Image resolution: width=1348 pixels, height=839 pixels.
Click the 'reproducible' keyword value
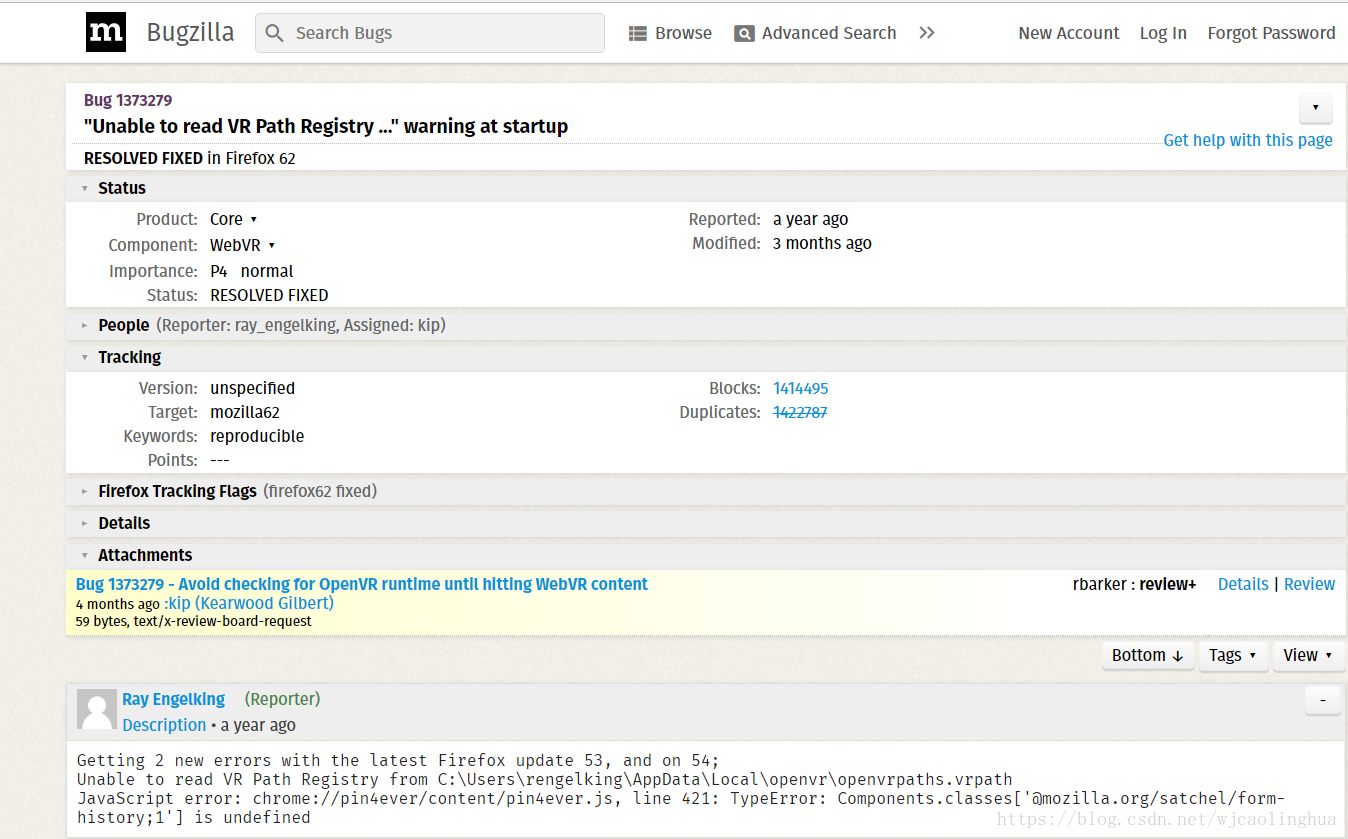(257, 436)
